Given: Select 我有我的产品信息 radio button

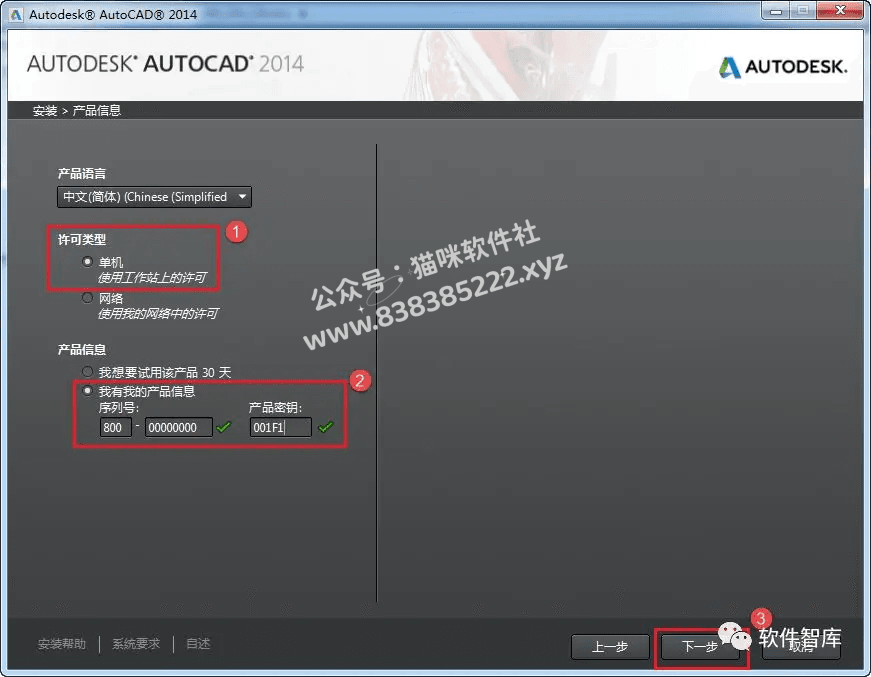Looking at the screenshot, I should (x=87, y=391).
